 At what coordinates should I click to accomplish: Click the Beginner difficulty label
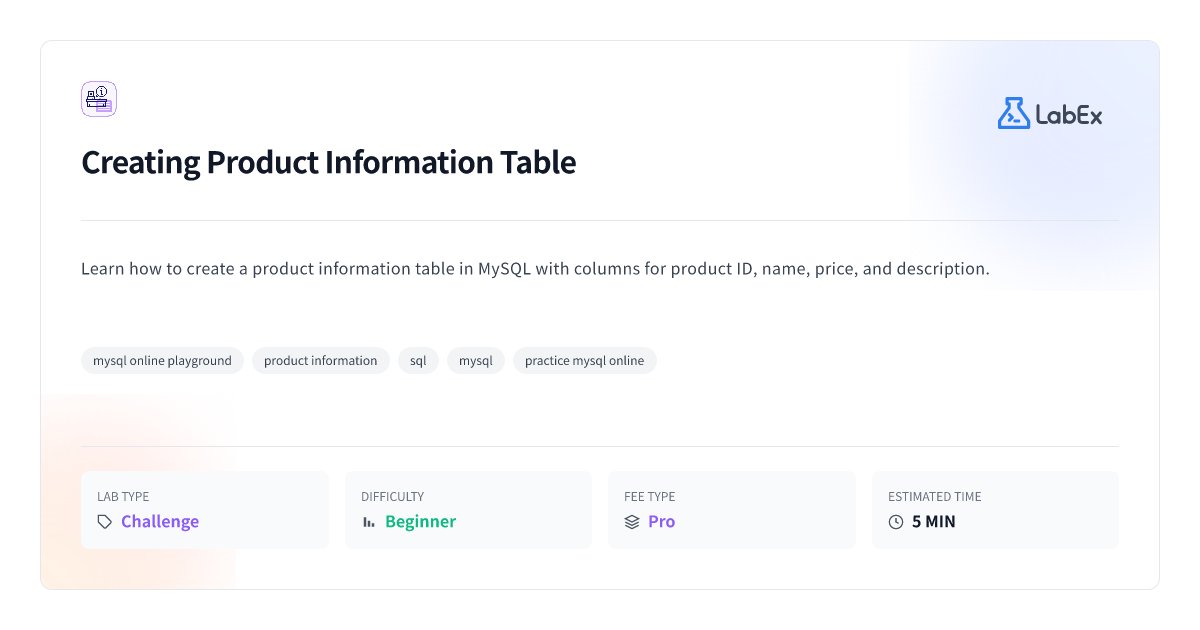pos(420,521)
